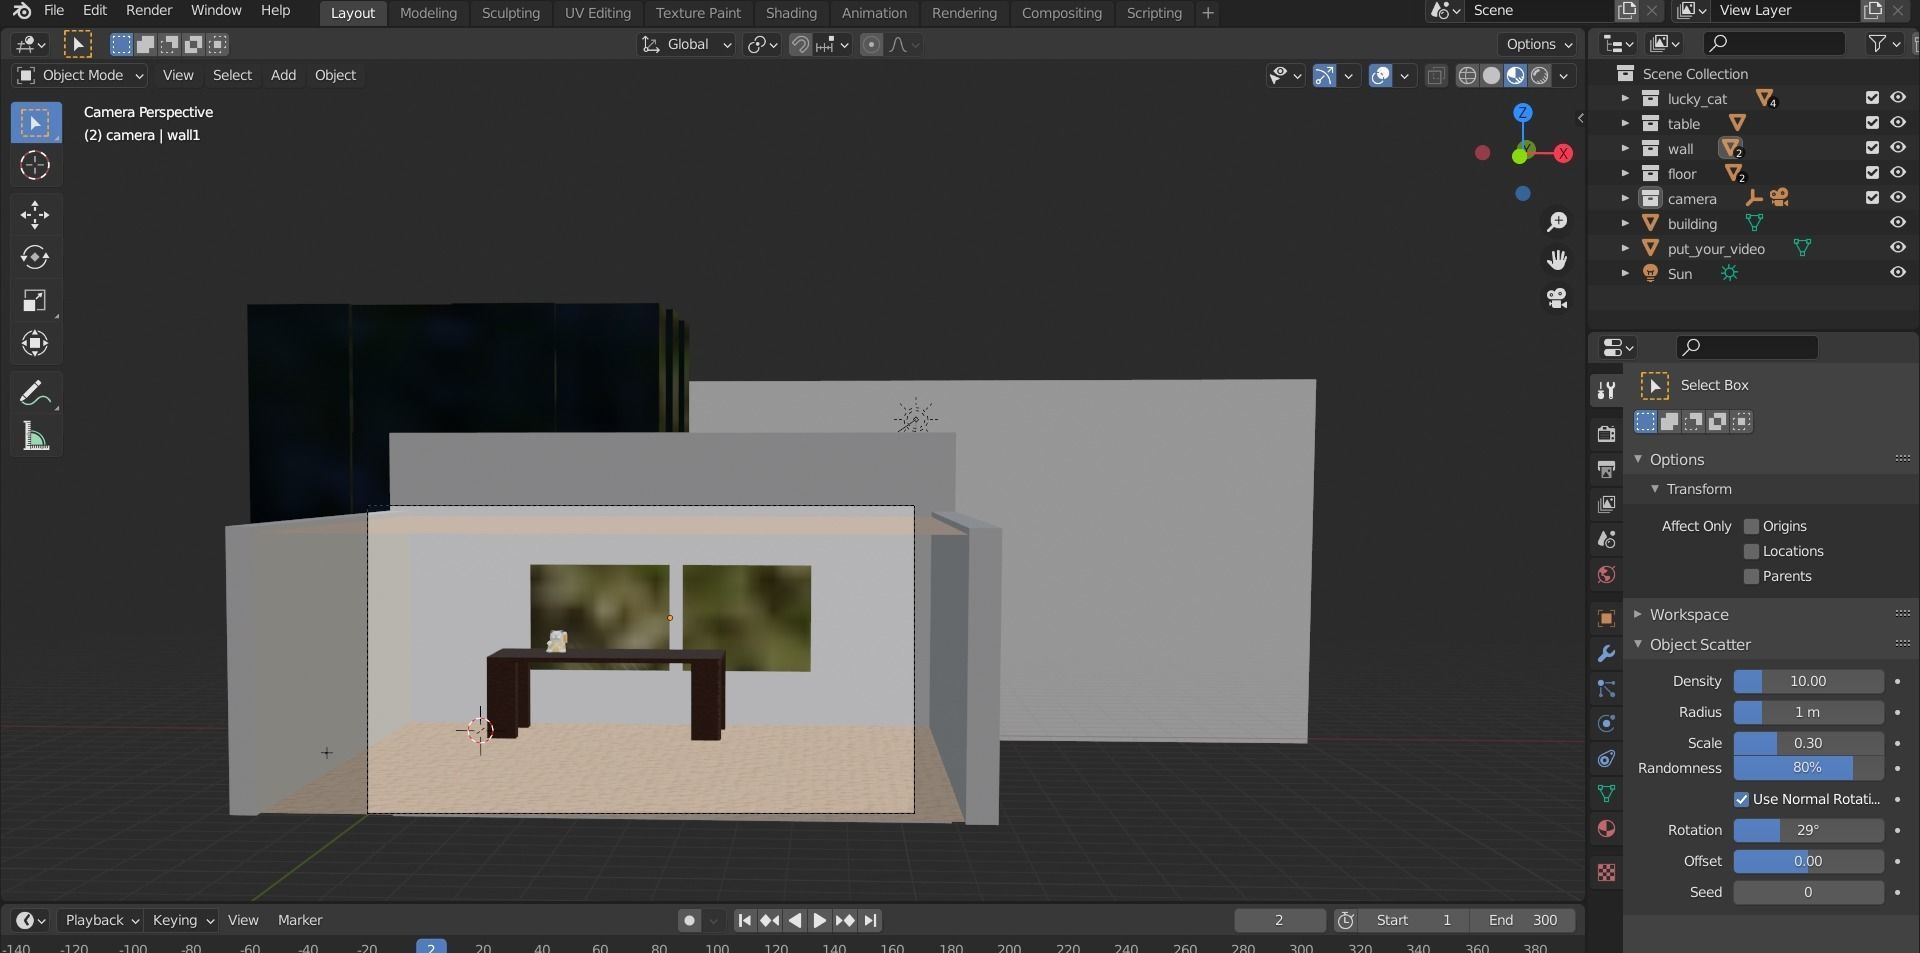The height and width of the screenshot is (953, 1920).
Task: Open the viewport Add menu
Action: click(283, 75)
